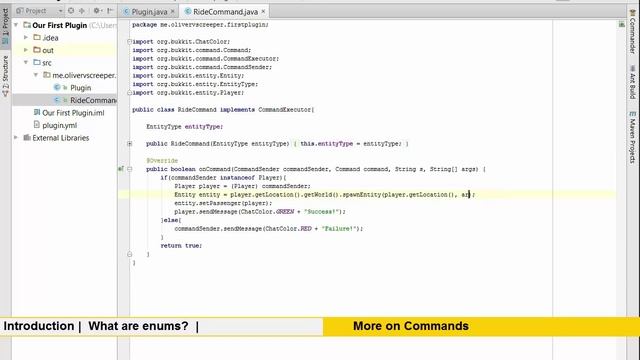Click the implements-method gutter icon beside onCommand
Image resolution: width=640 pixels, height=360 pixels.
(x=121, y=169)
